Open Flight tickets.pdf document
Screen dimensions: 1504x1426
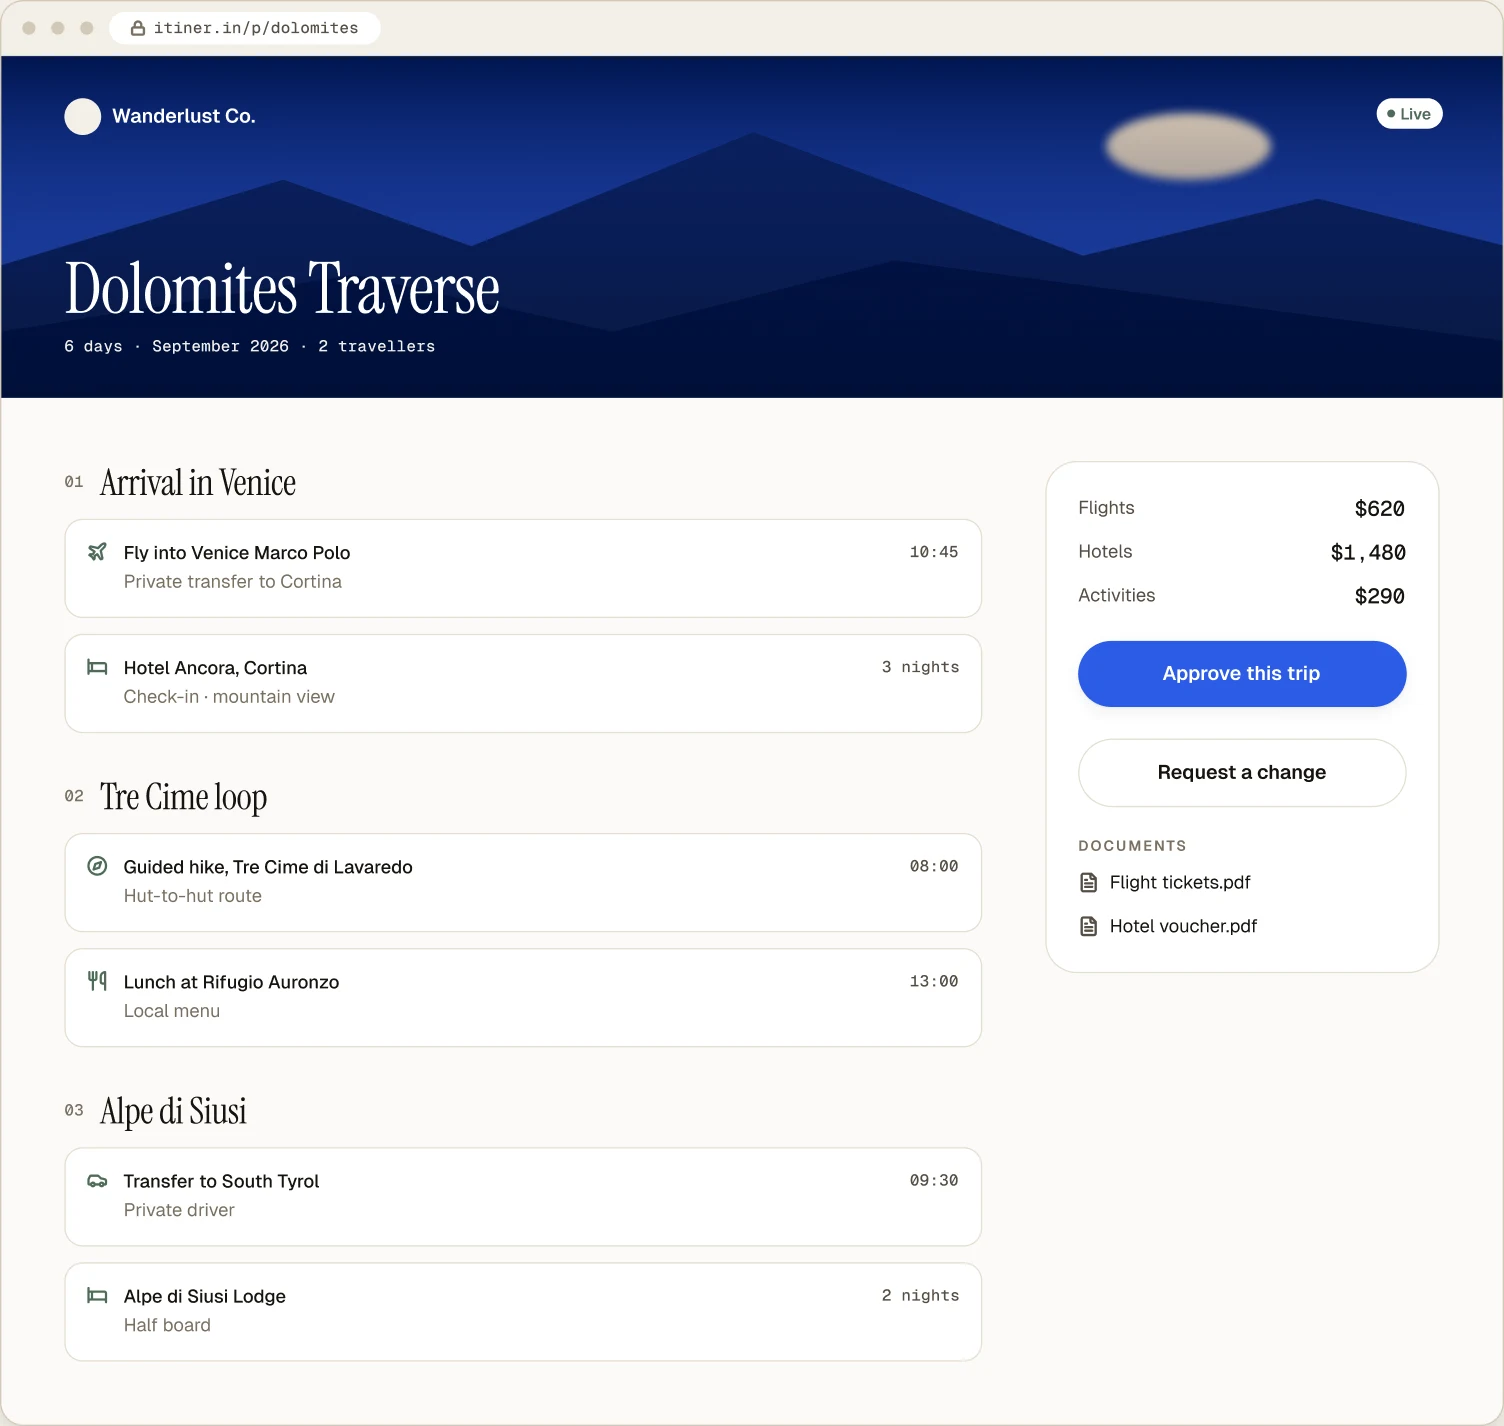pos(1180,882)
